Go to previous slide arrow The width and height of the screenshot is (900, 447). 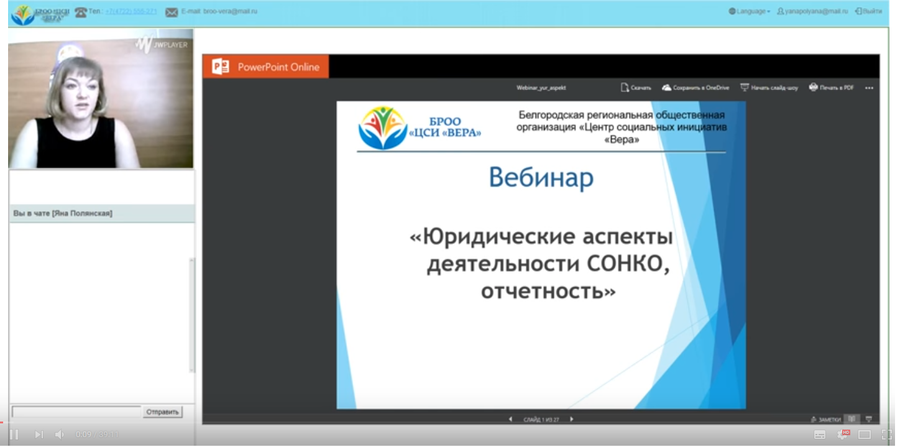(x=510, y=419)
